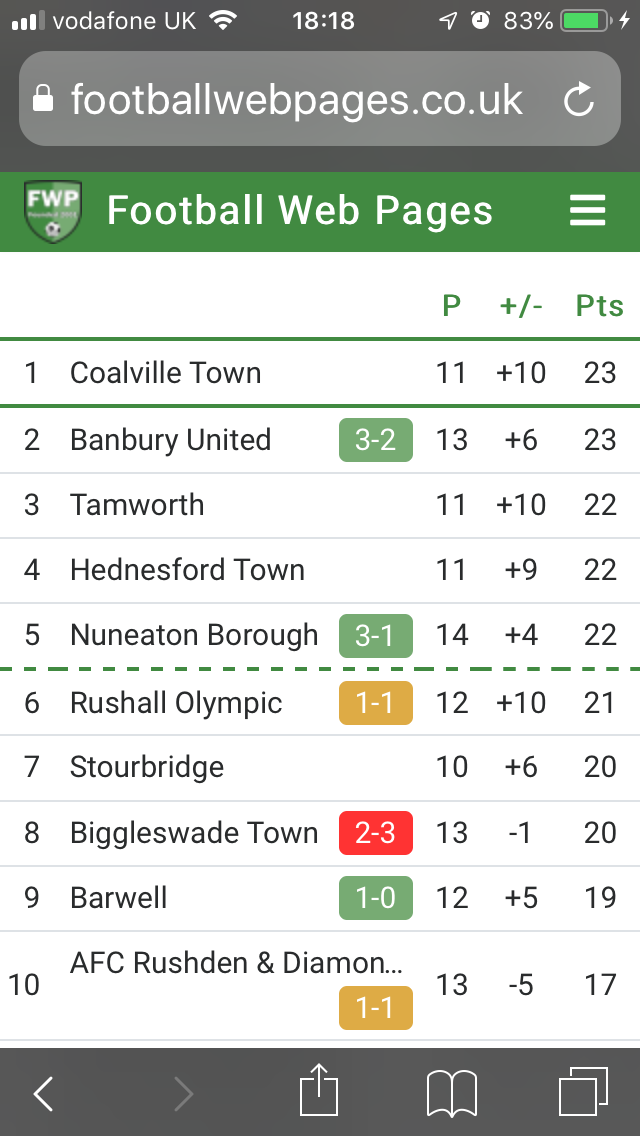The image size is (640, 1136).
Task: Reload the page with refresh icon
Action: coord(579,99)
